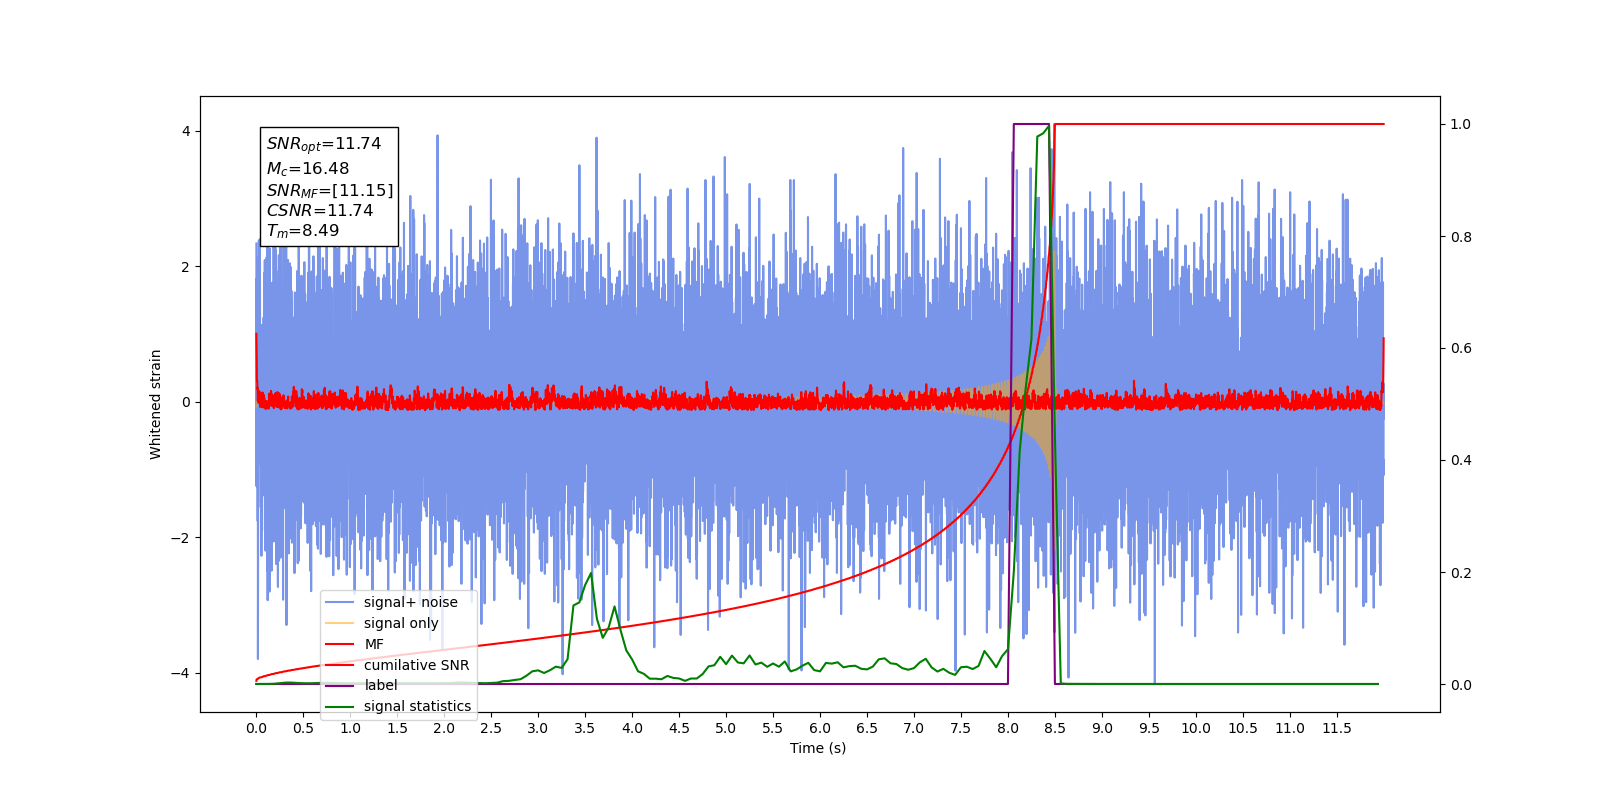This screenshot has width=1600, height=800.
Task: Click x-axis tick label 0.0
Action: pos(256,728)
